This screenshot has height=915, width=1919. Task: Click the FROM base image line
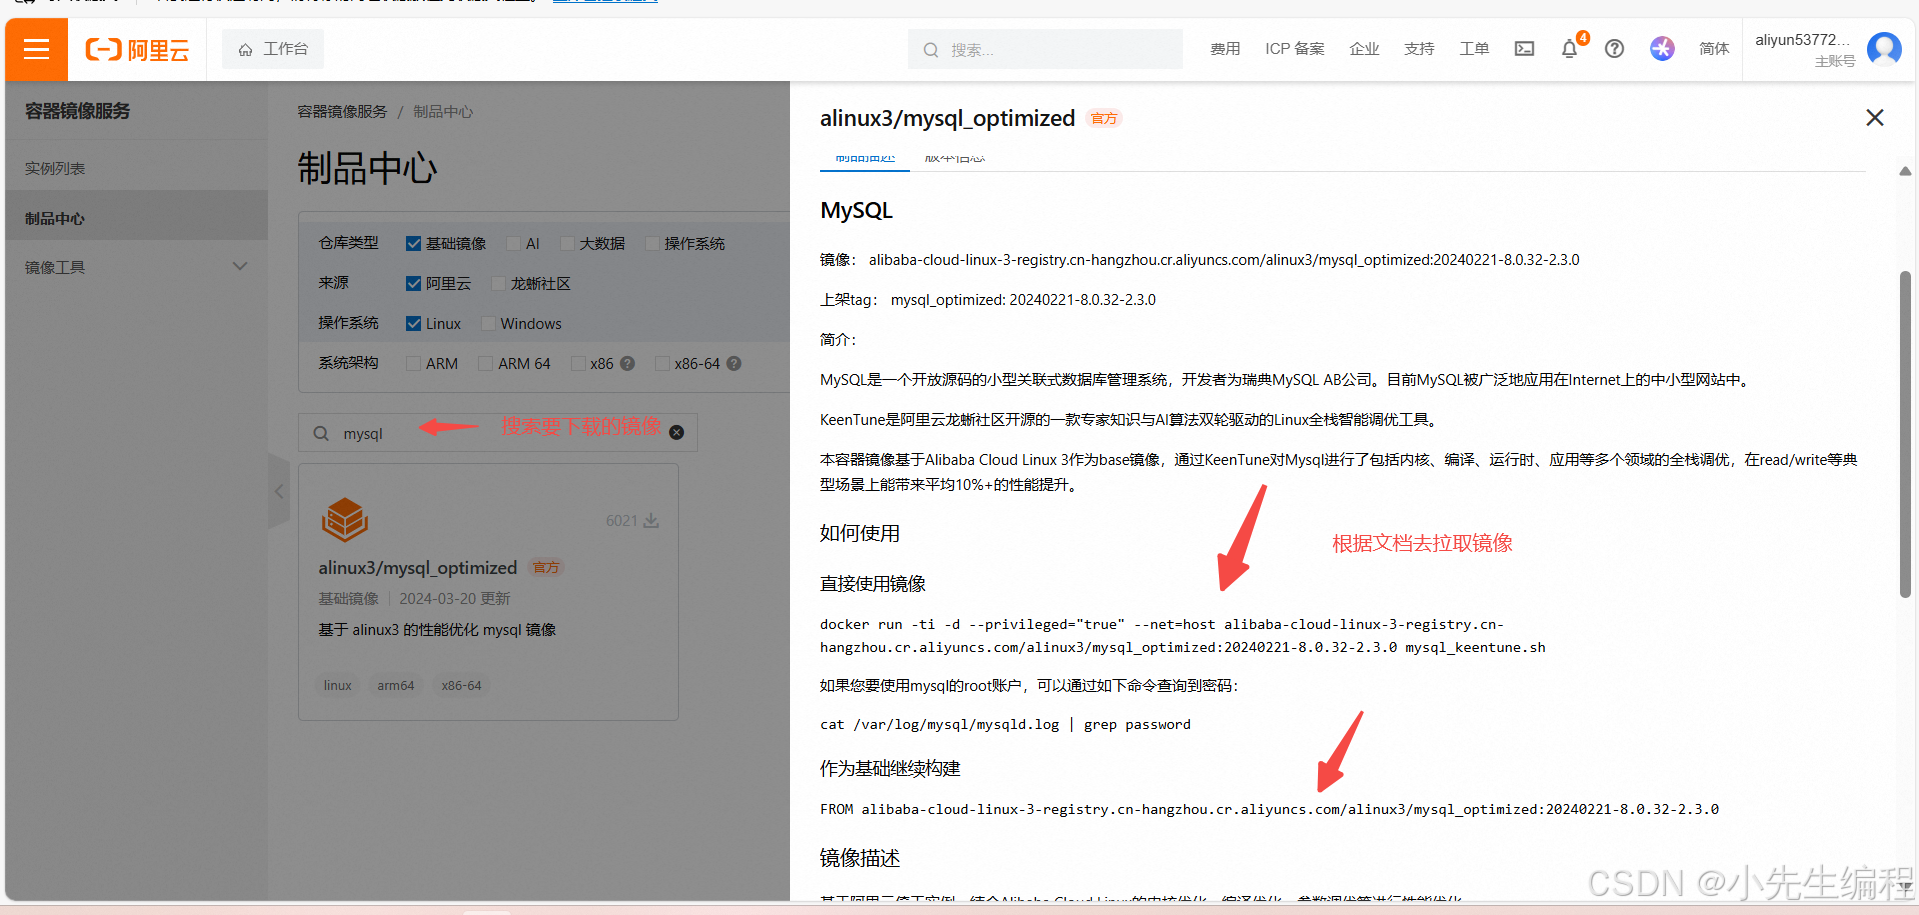click(1269, 810)
